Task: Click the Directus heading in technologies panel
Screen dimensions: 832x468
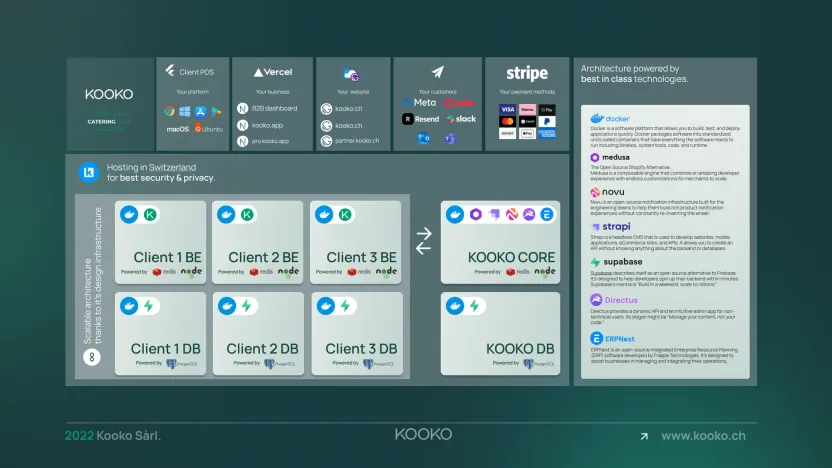Action: coord(614,300)
